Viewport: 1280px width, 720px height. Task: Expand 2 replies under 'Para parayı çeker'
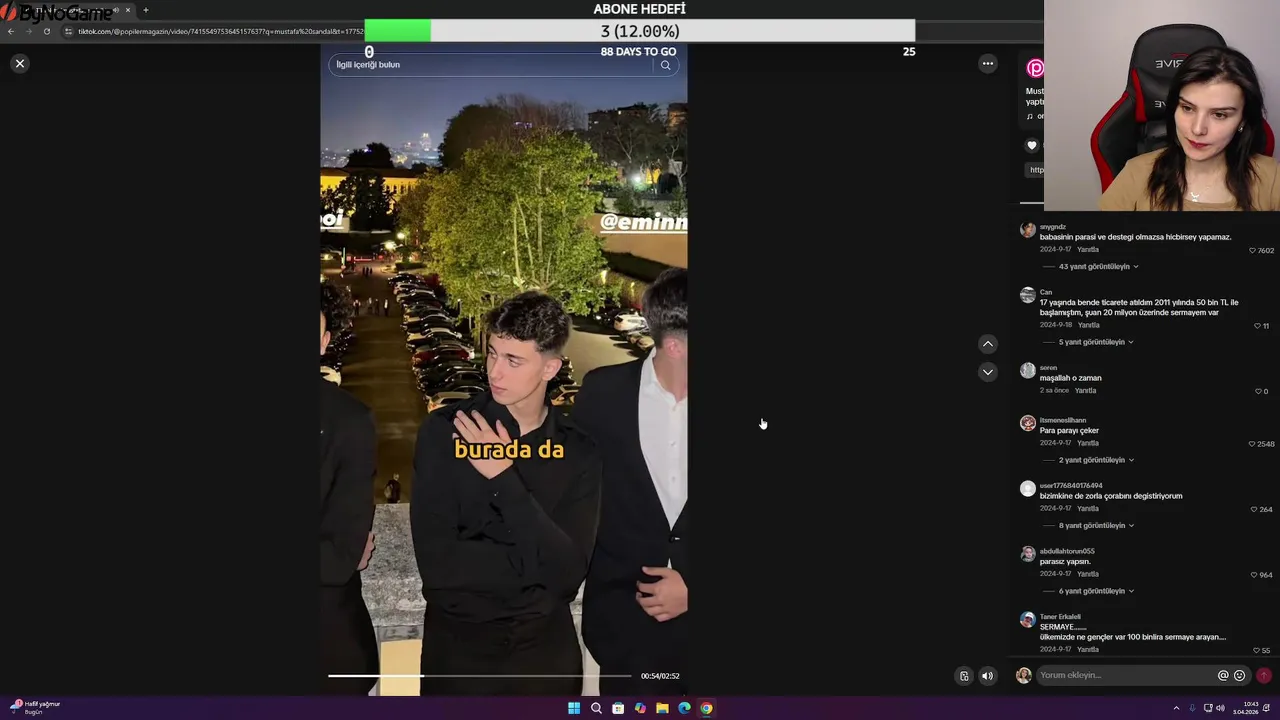(x=1096, y=460)
